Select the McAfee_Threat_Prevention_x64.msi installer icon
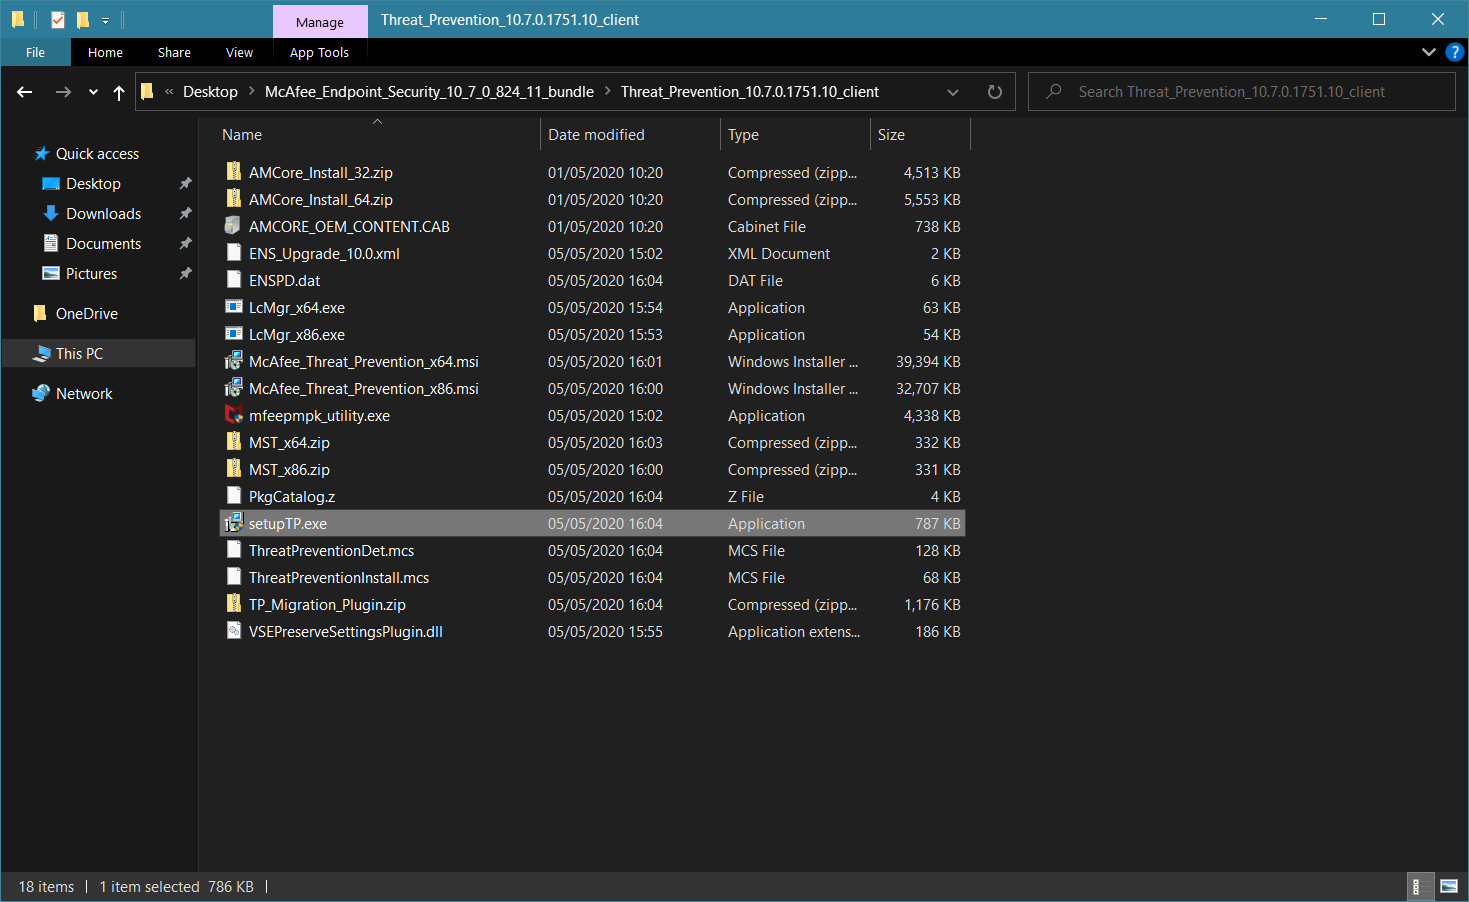 [234, 362]
